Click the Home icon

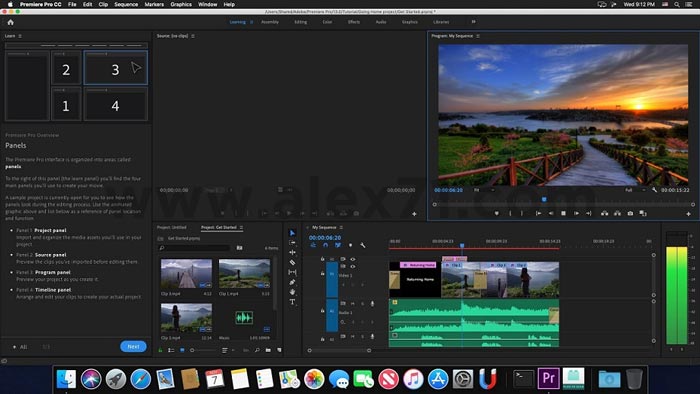[11, 22]
